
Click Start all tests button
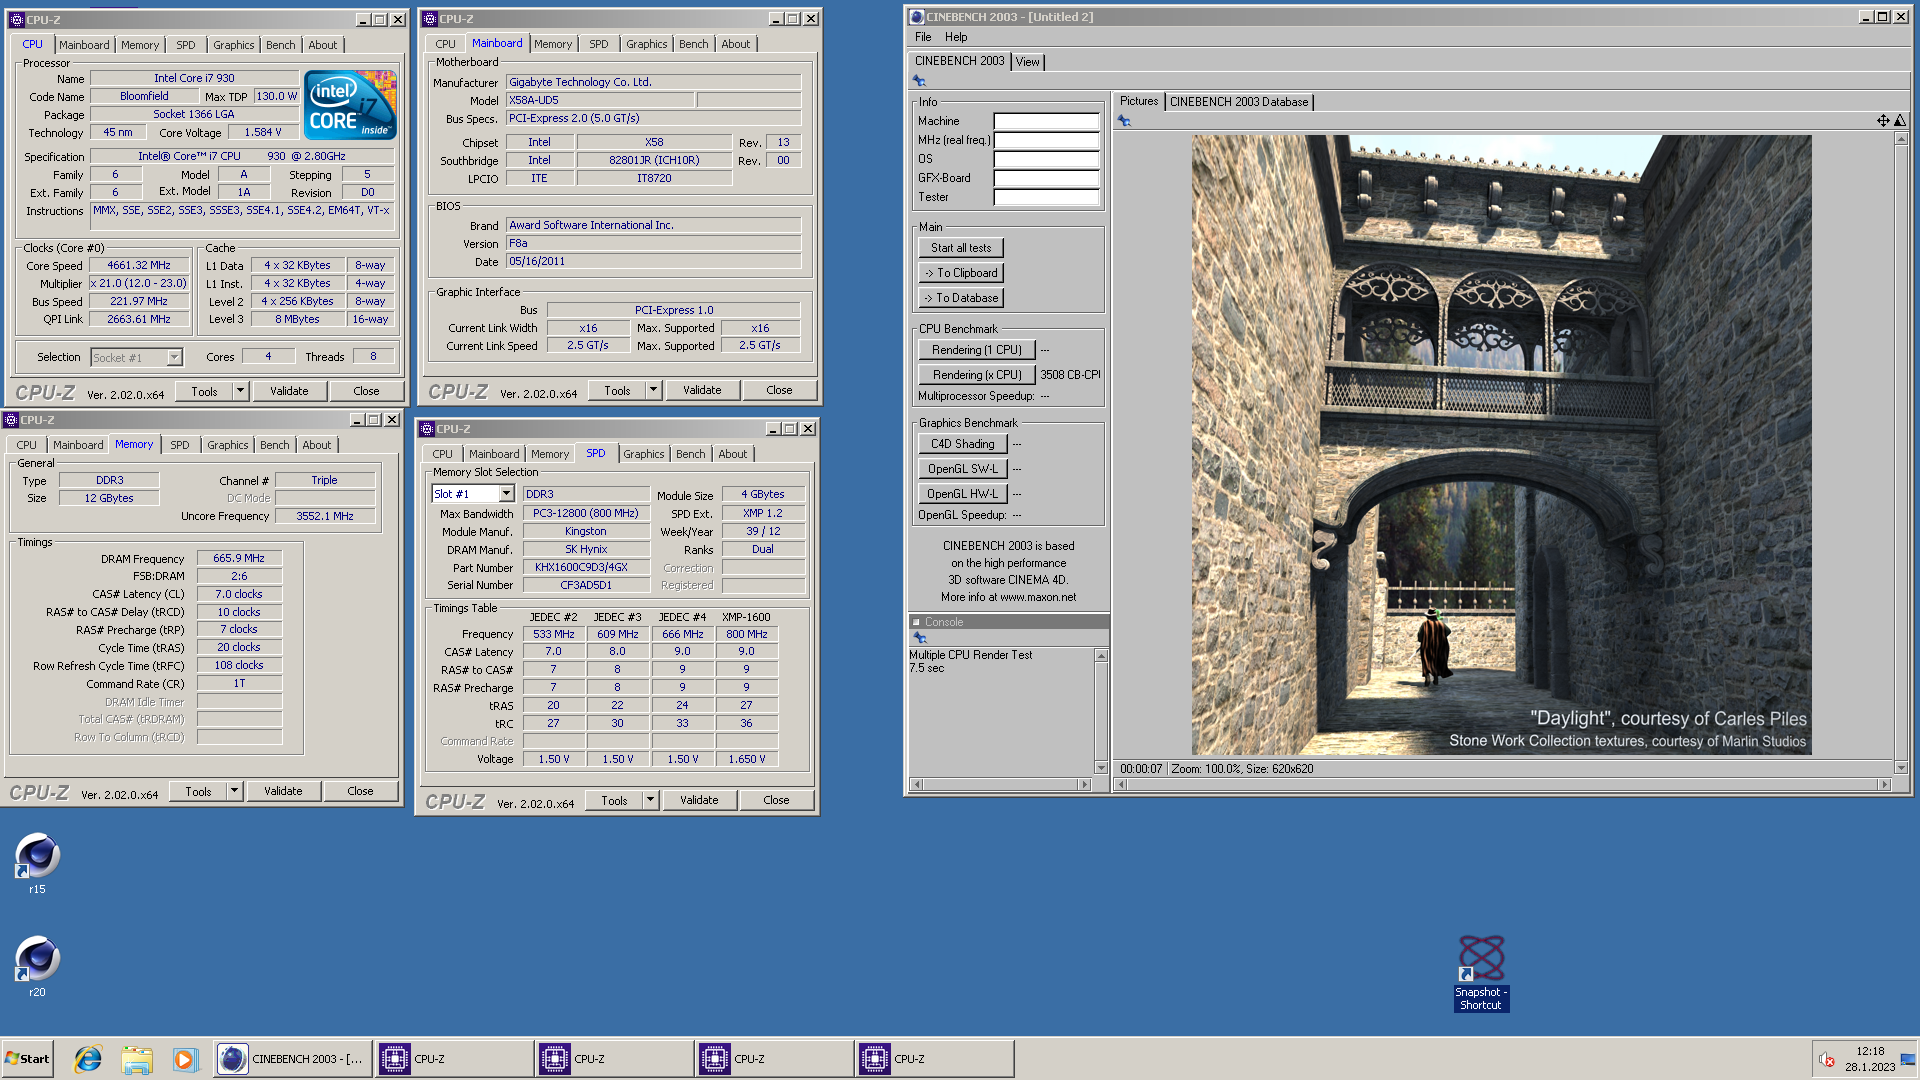pos(961,248)
